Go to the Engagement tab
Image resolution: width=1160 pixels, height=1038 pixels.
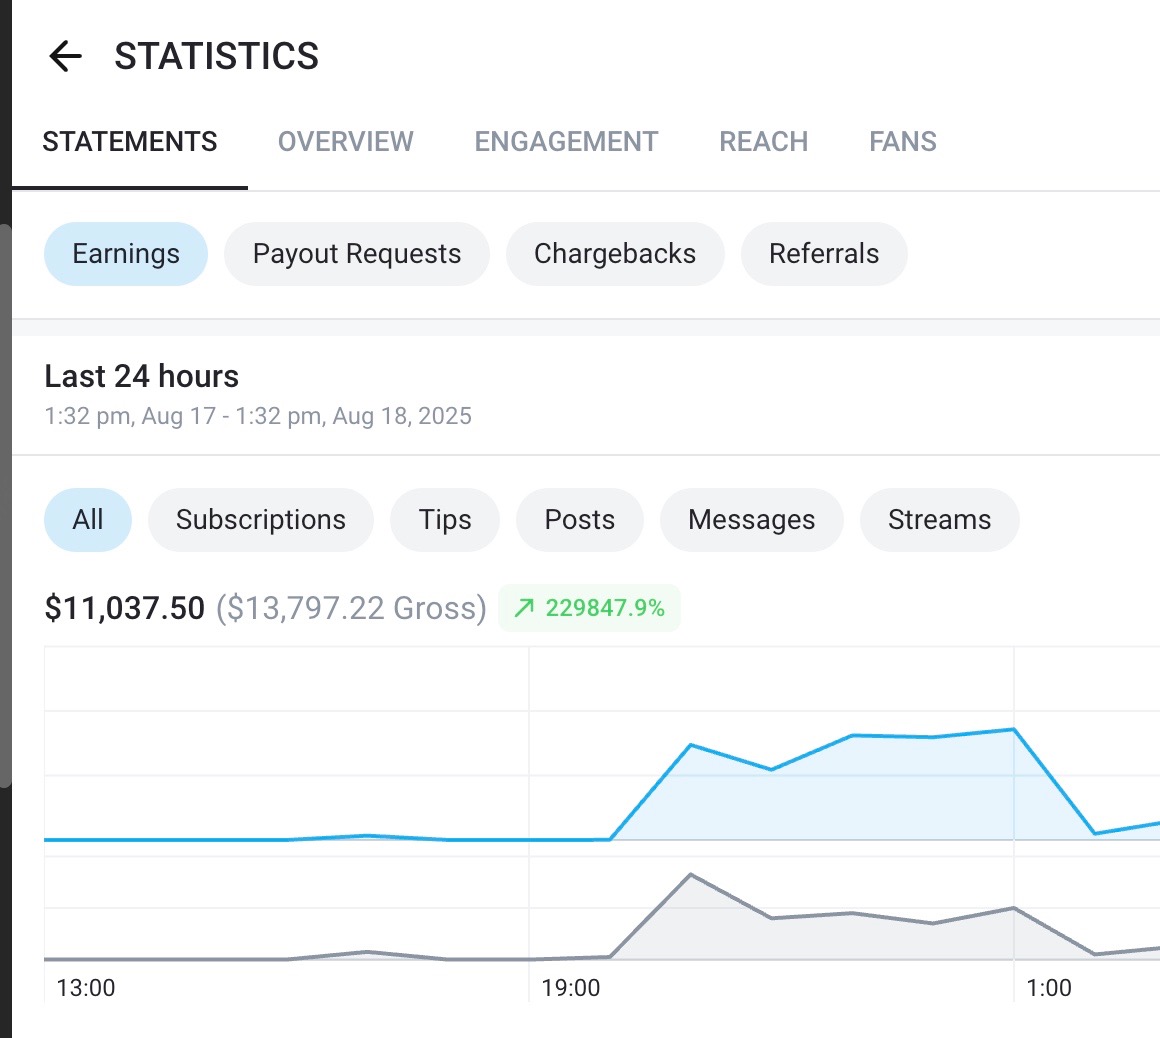point(566,142)
